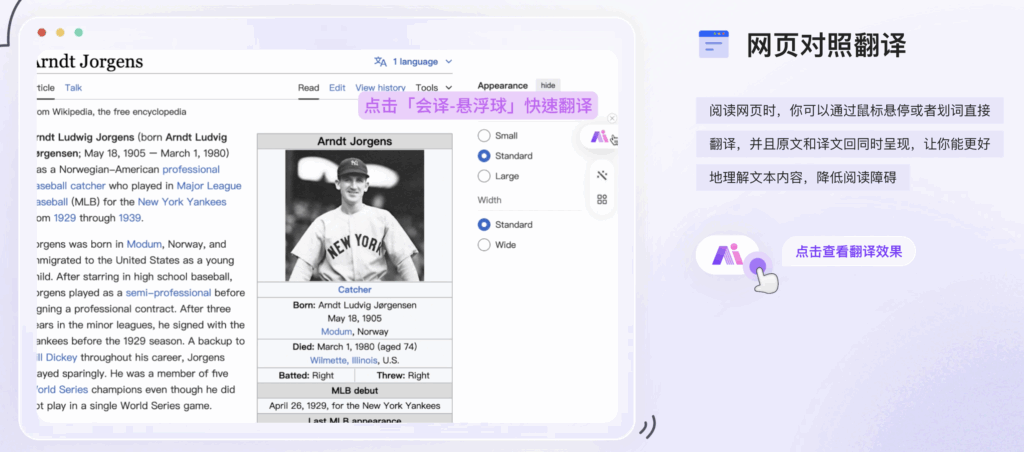Select the Small text size radio button
This screenshot has width=1024, height=452.
(x=484, y=136)
